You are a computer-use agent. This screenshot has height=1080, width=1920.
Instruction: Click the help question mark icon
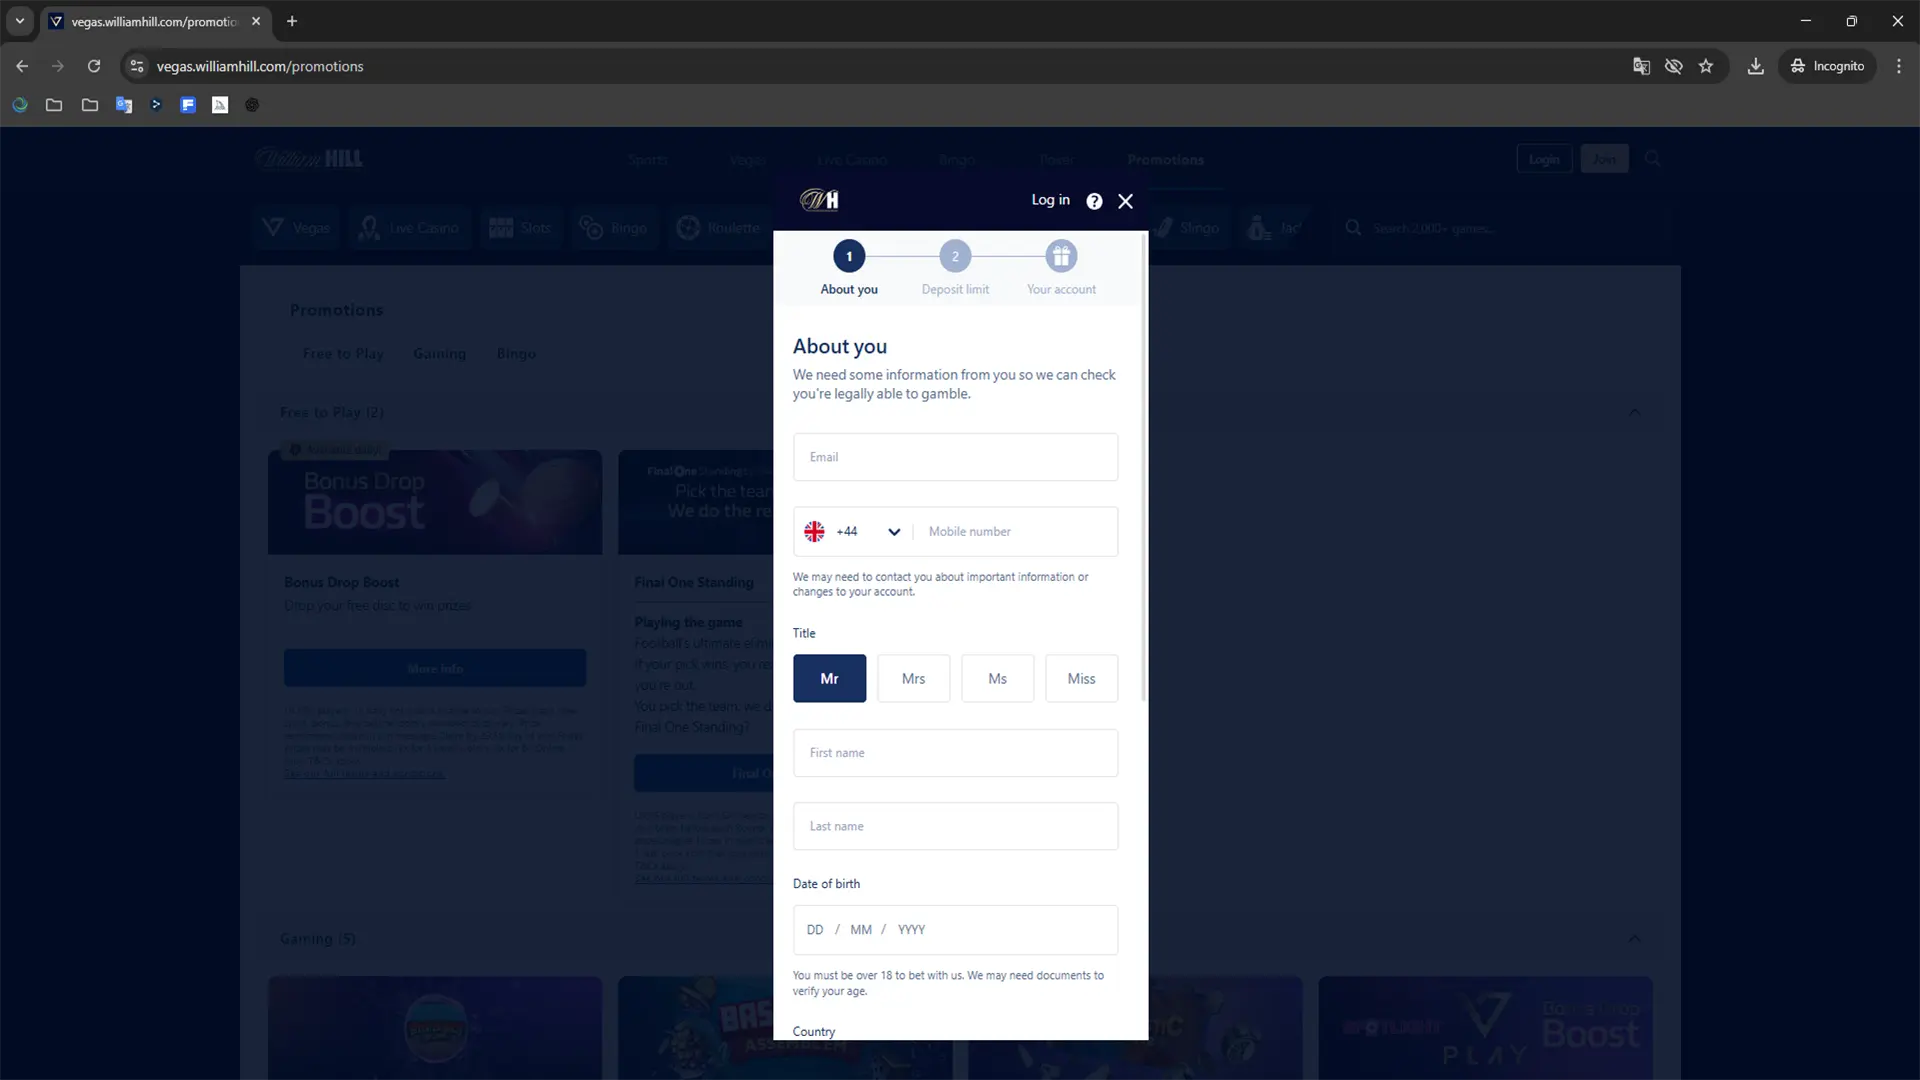tap(1094, 201)
